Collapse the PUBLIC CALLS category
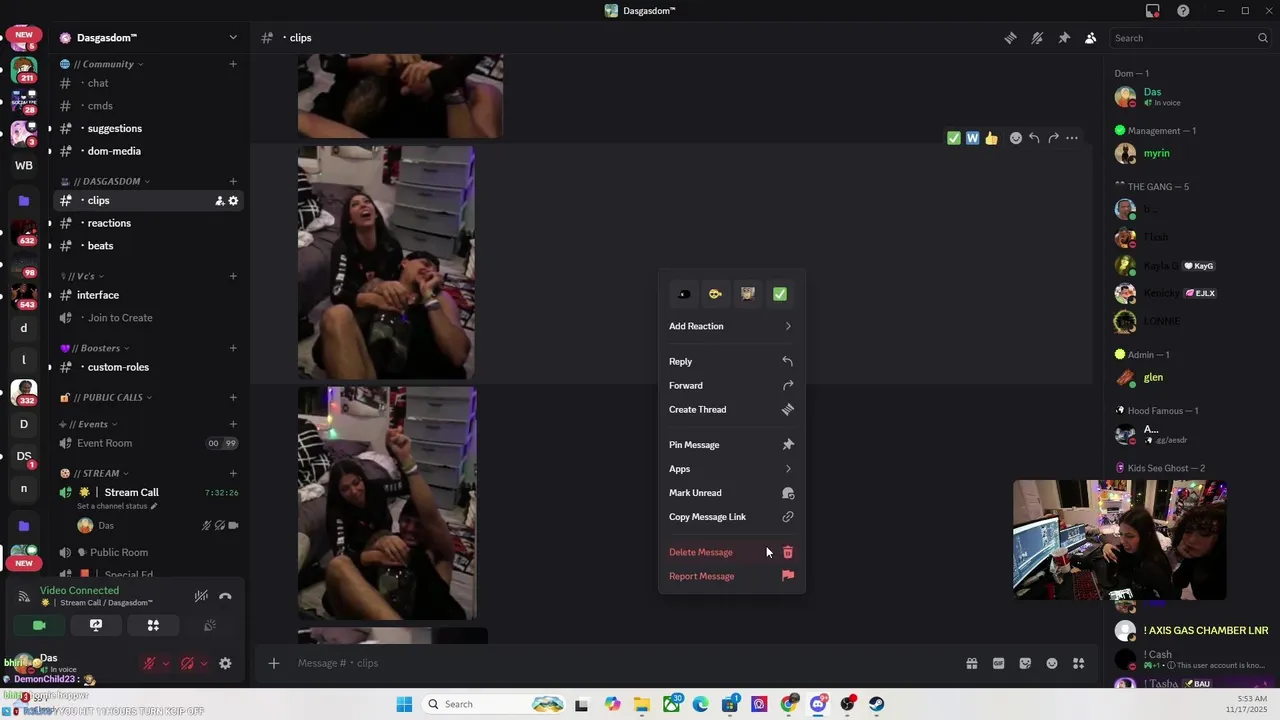This screenshot has height=720, width=1280. point(107,397)
